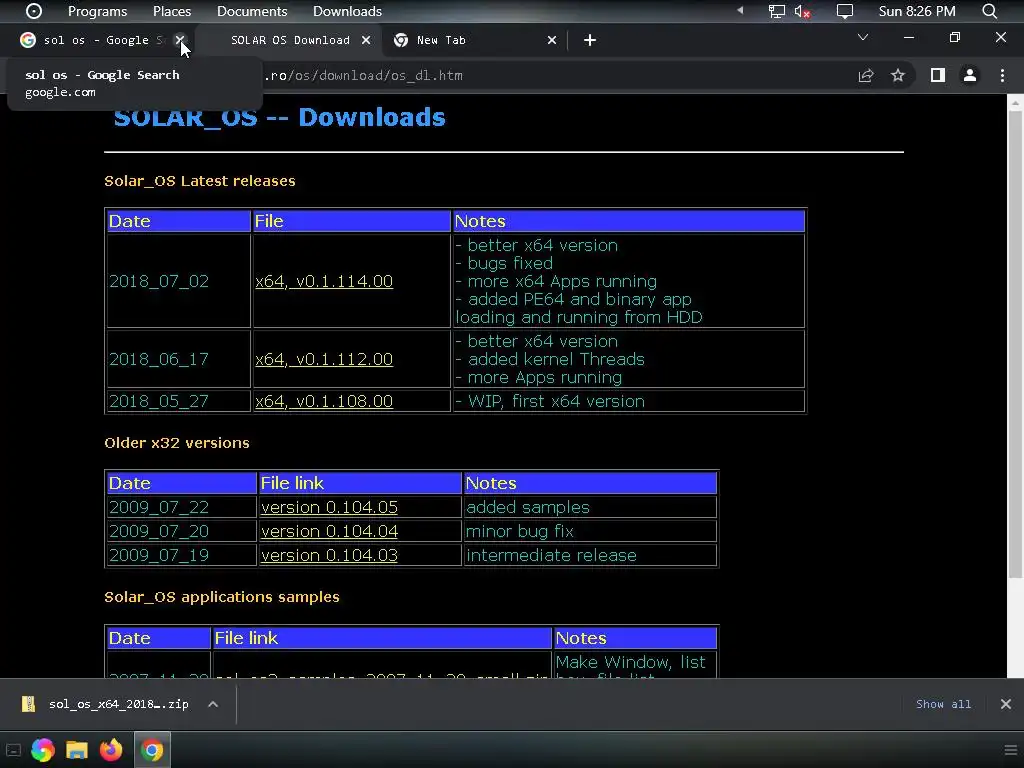Open version 0.104.04 link
The height and width of the screenshot is (768, 1024).
[x=329, y=532]
